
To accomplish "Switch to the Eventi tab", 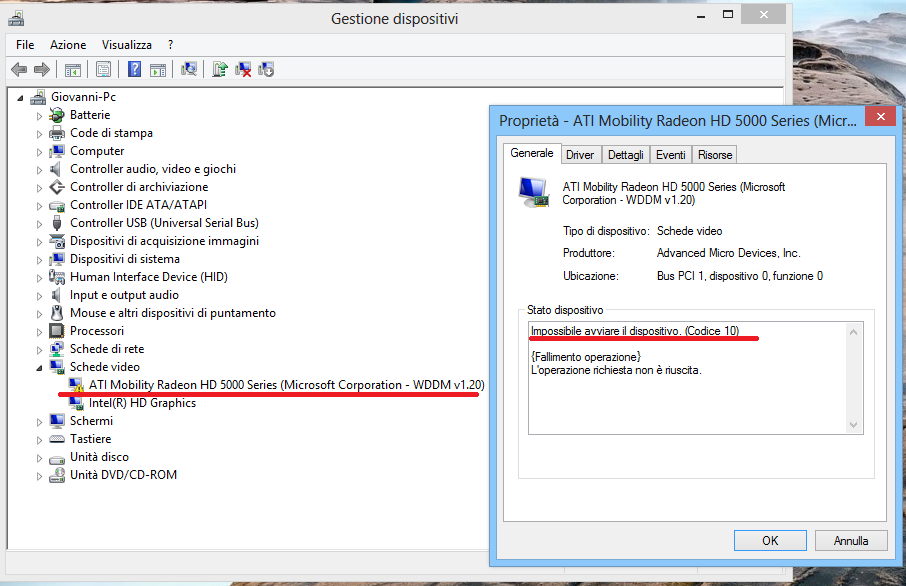I will [x=671, y=155].
